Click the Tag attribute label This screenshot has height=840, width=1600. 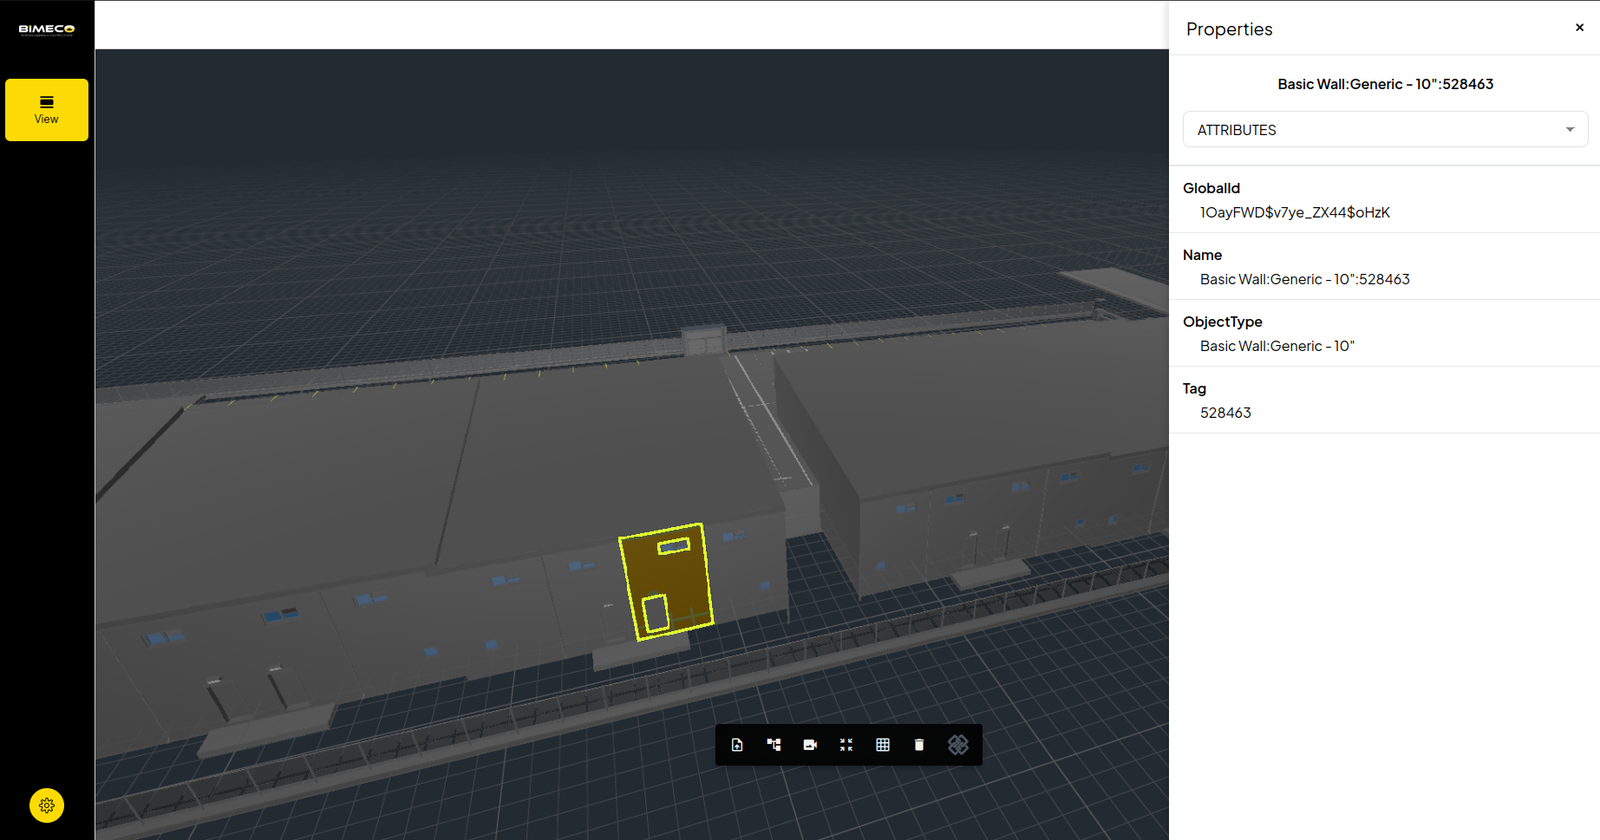(x=1194, y=389)
